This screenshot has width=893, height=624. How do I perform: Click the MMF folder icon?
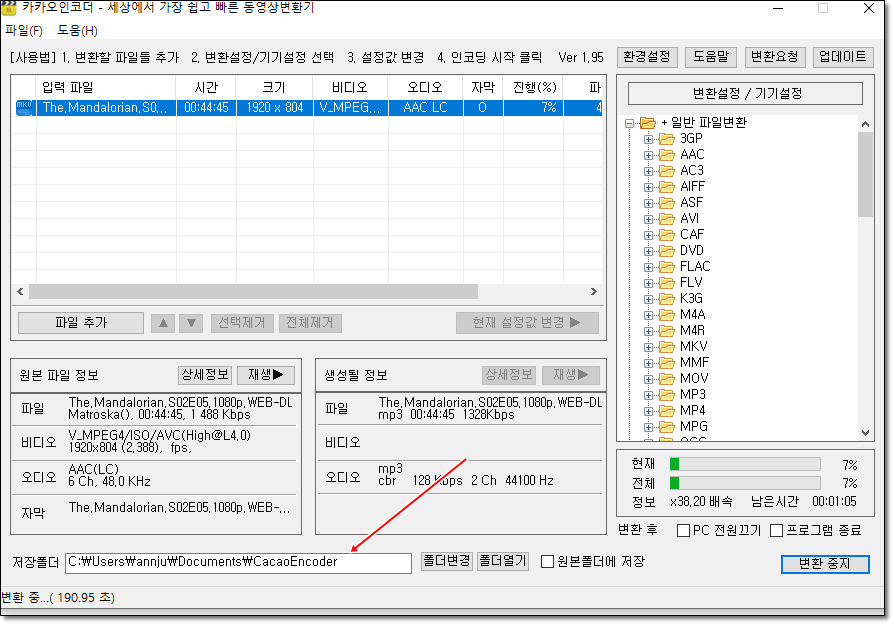(x=666, y=362)
